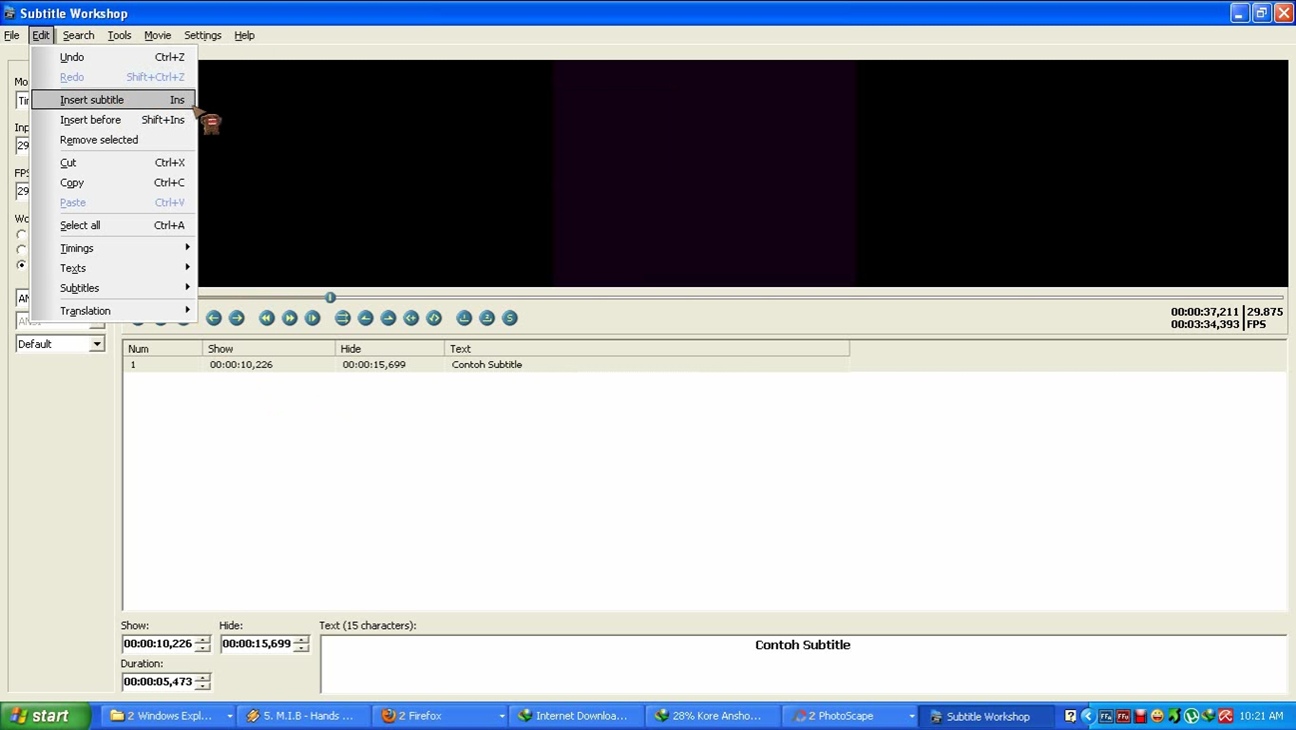Open the Default dropdown in left panel

pos(97,344)
